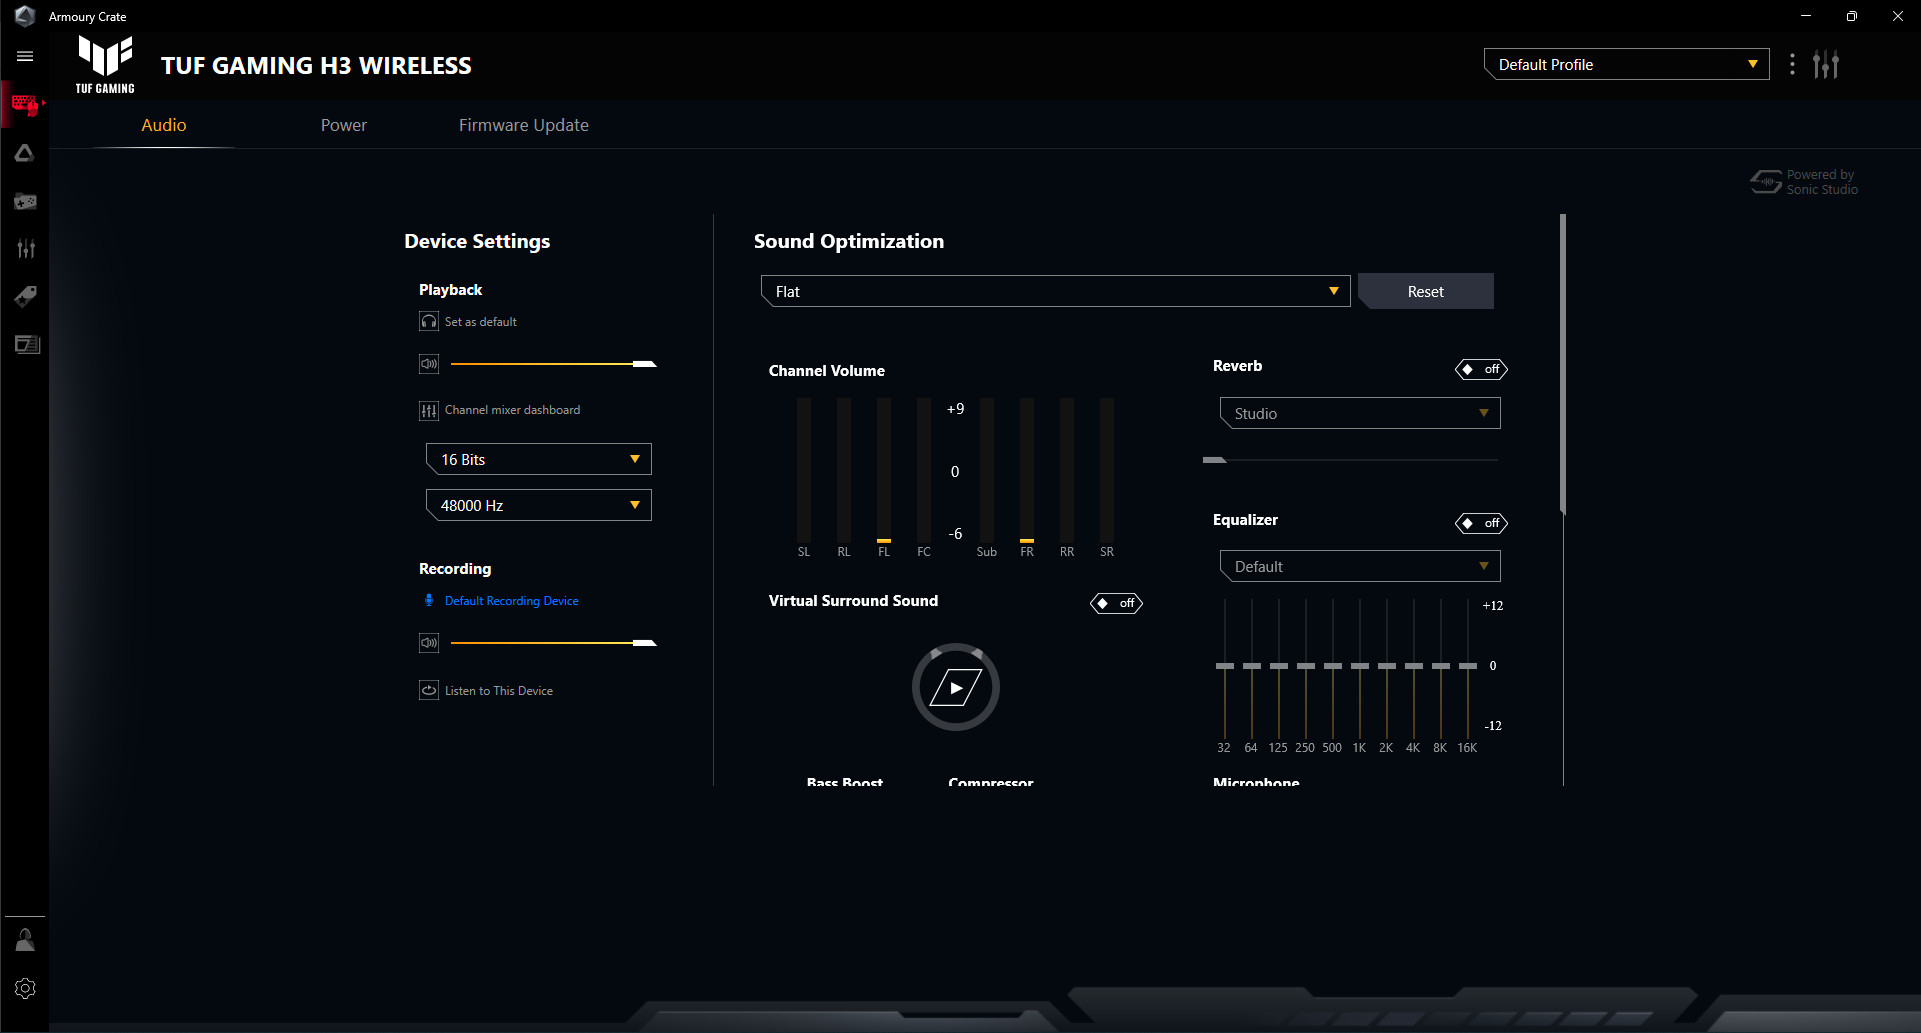Viewport: 1921px width, 1033px height.
Task: Open the hamburger menu in the sidebar
Action: click(25, 57)
